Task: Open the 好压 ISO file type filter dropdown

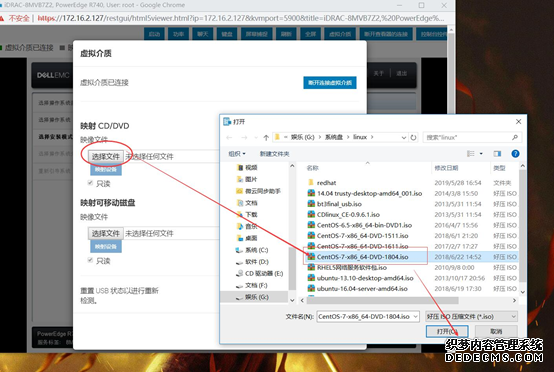Action: click(471, 317)
